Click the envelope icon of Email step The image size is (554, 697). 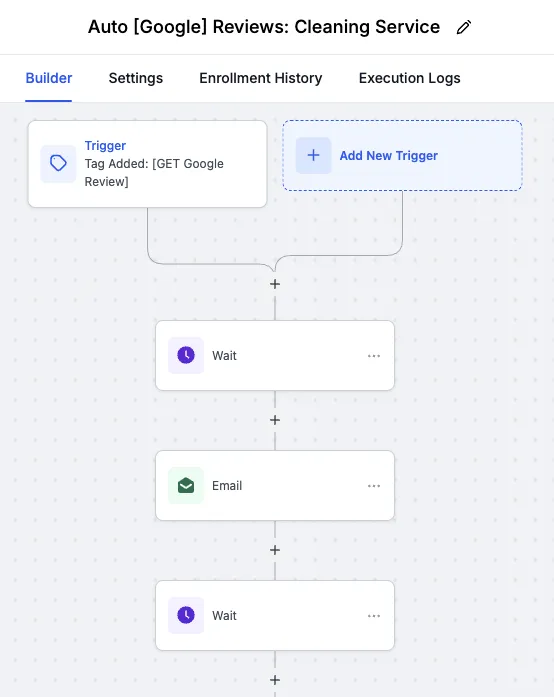(186, 485)
